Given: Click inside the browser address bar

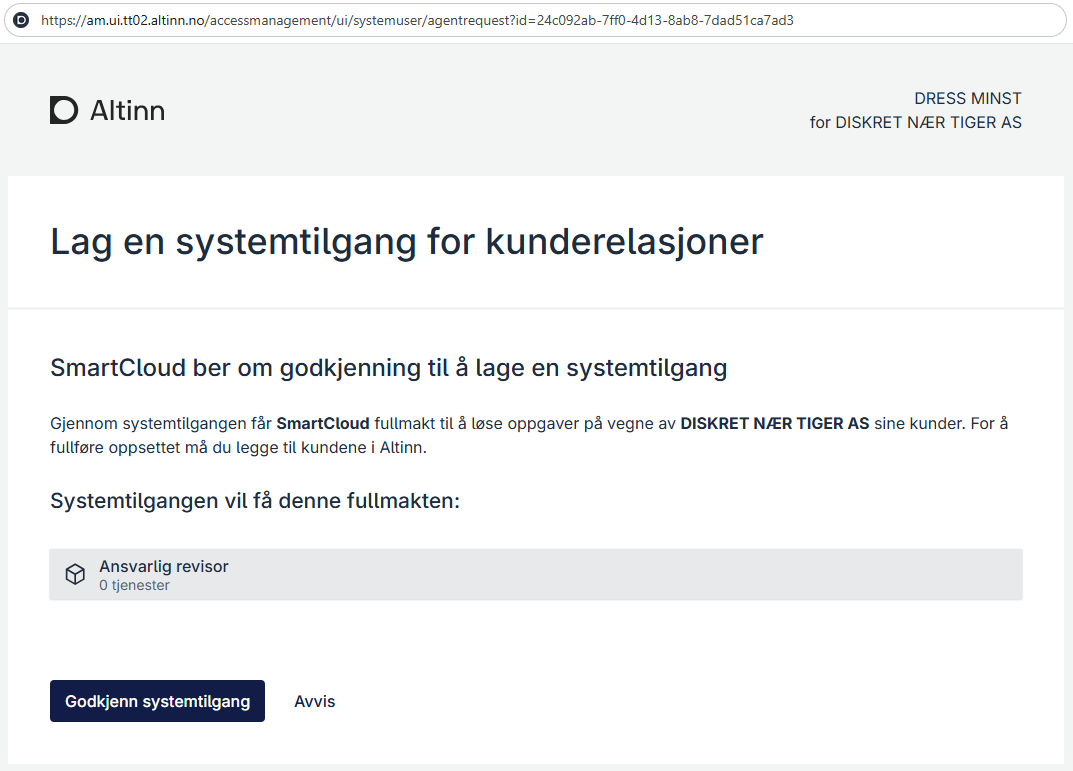Looking at the screenshot, I should pos(500,19).
